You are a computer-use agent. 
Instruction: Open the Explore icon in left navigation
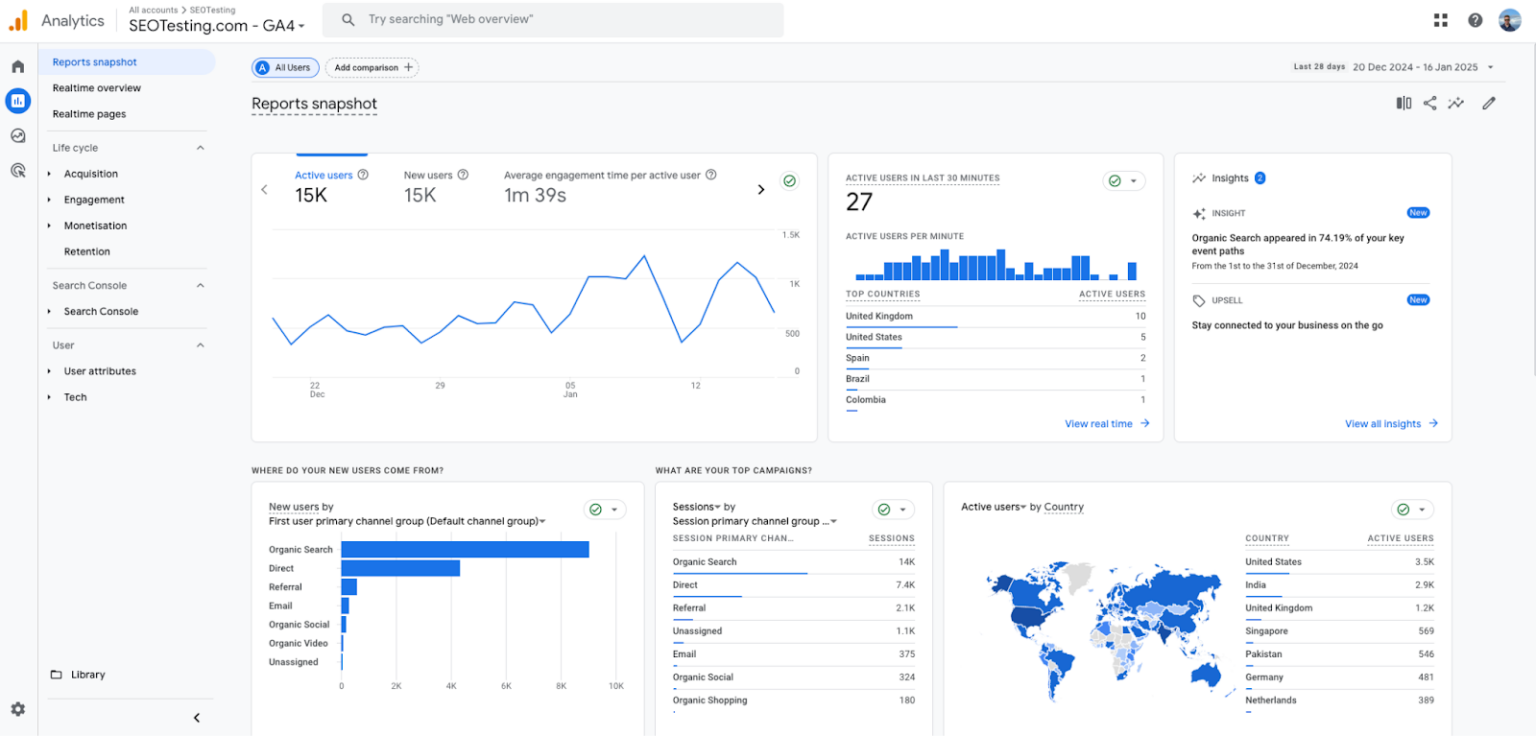(18, 135)
